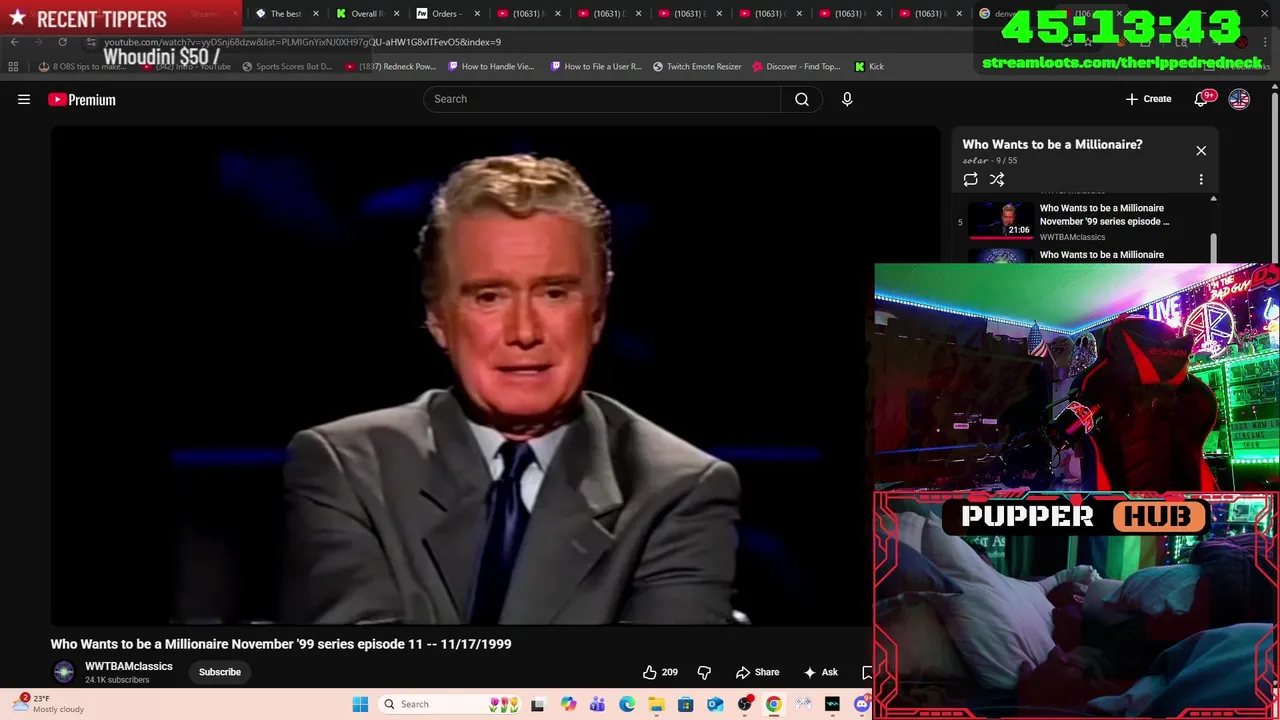Click the Share button

coord(757,672)
